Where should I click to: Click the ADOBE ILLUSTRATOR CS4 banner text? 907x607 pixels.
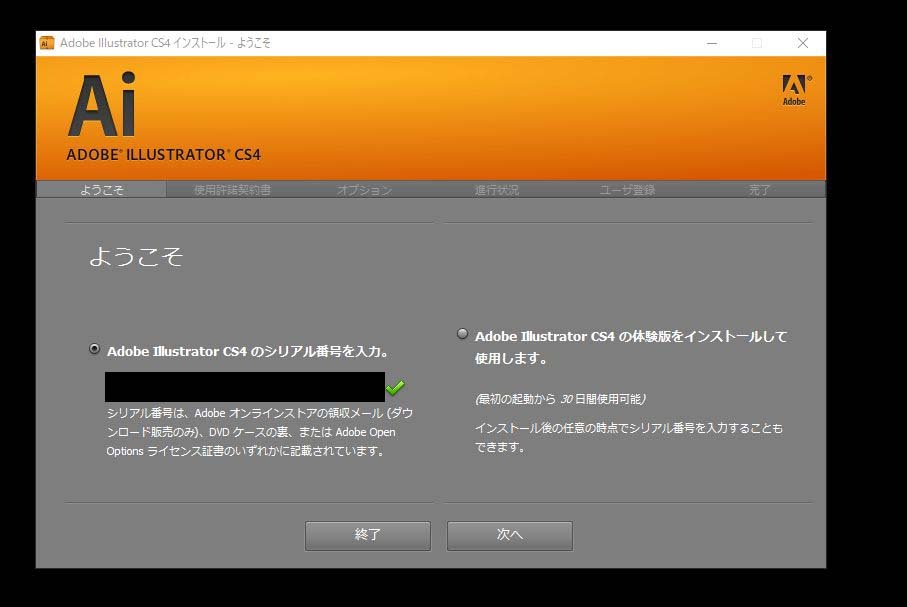click(164, 154)
